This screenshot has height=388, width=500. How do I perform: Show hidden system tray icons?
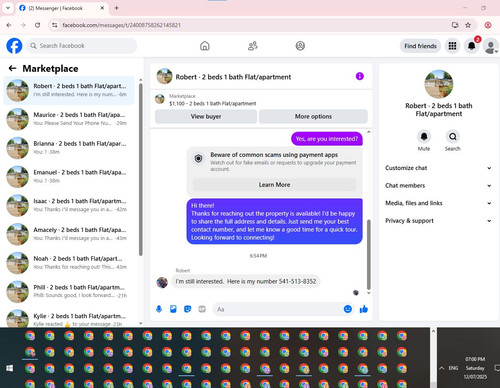442,368
